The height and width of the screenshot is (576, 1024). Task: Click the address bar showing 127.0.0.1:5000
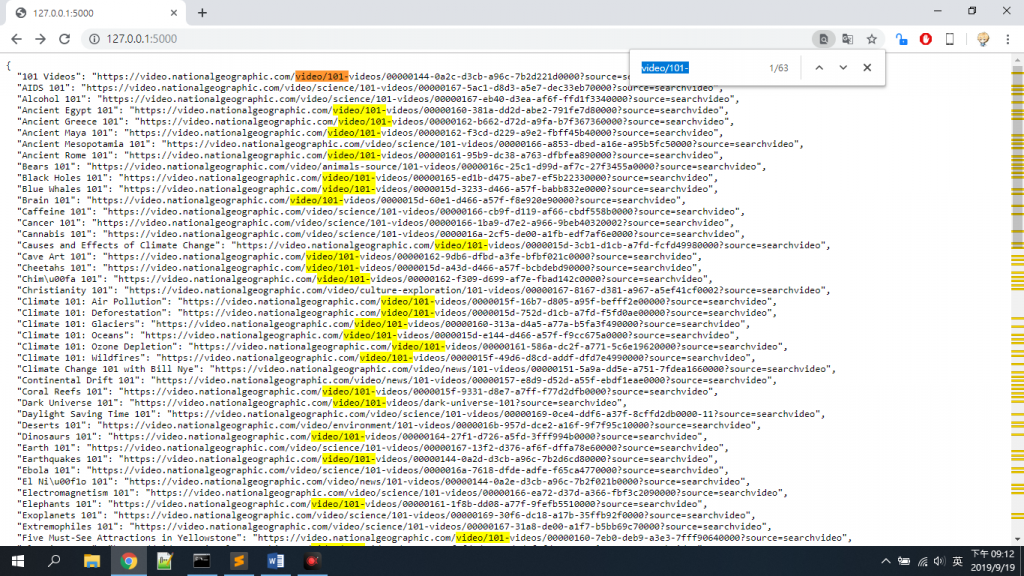pos(141,39)
